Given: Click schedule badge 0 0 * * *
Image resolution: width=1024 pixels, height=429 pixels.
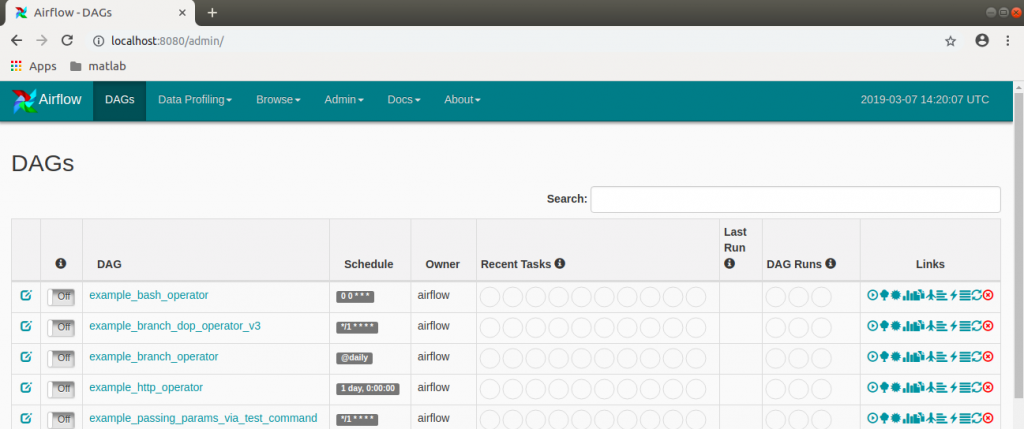Looking at the screenshot, I should (355, 296).
